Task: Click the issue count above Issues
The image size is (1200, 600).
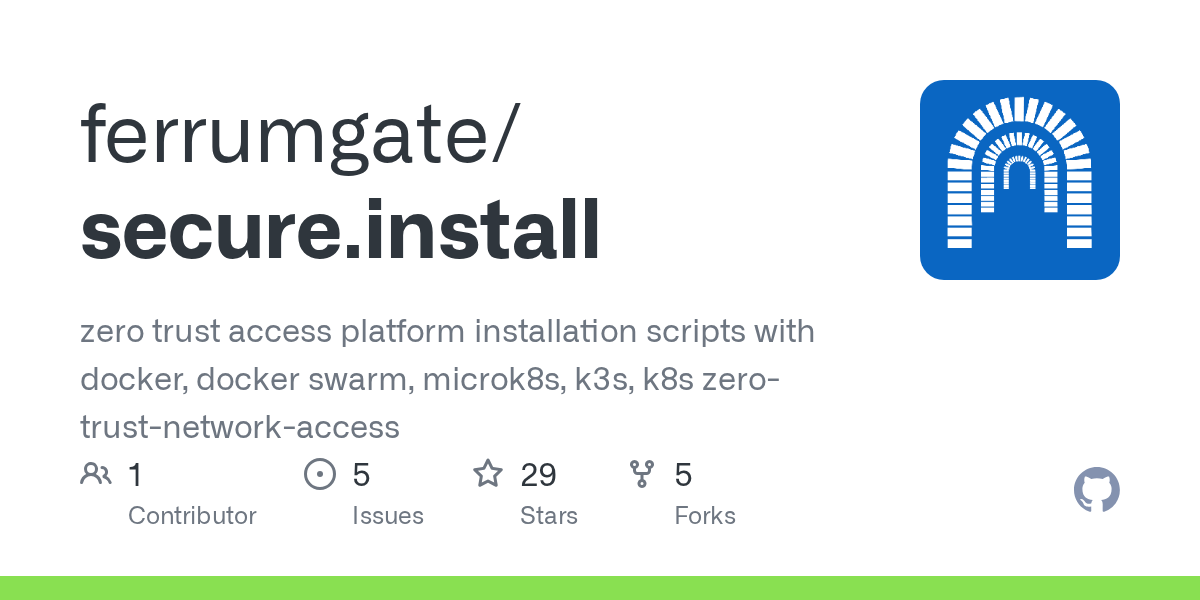Action: pyautogui.click(x=361, y=474)
